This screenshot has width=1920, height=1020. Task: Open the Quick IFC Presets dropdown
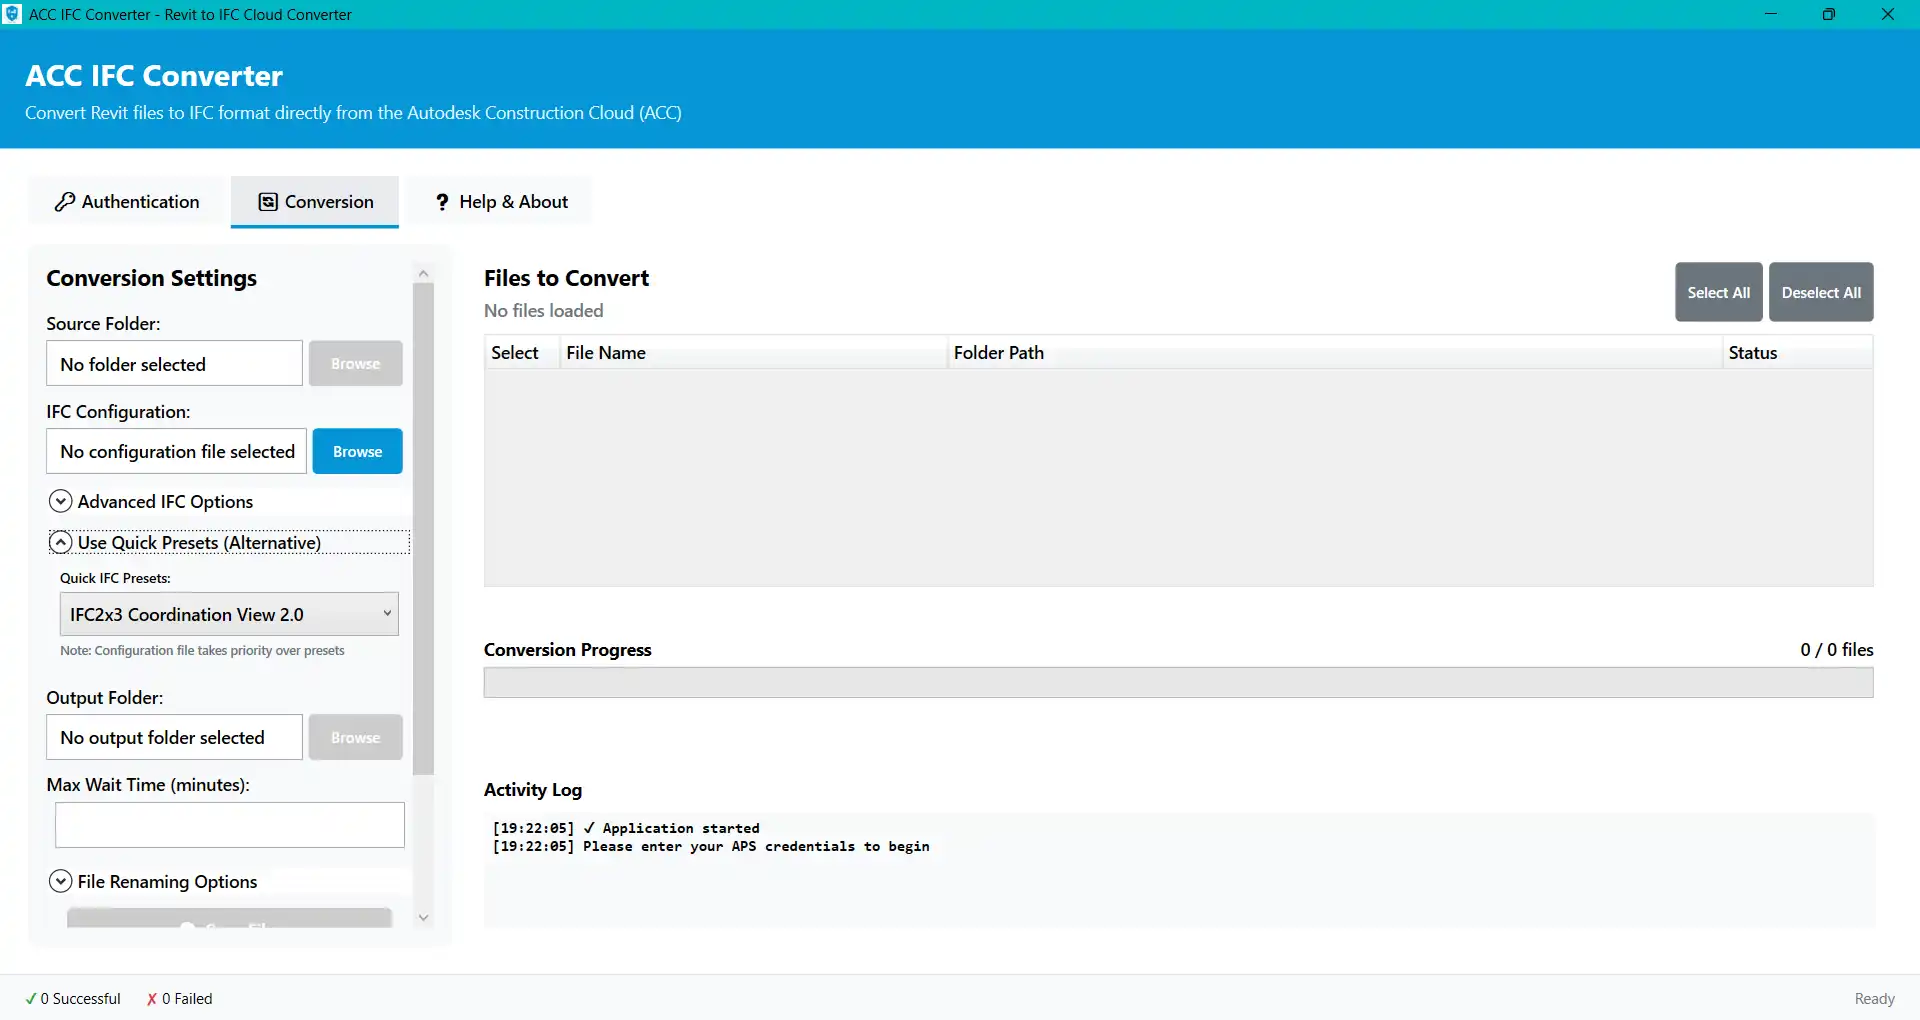tap(229, 614)
